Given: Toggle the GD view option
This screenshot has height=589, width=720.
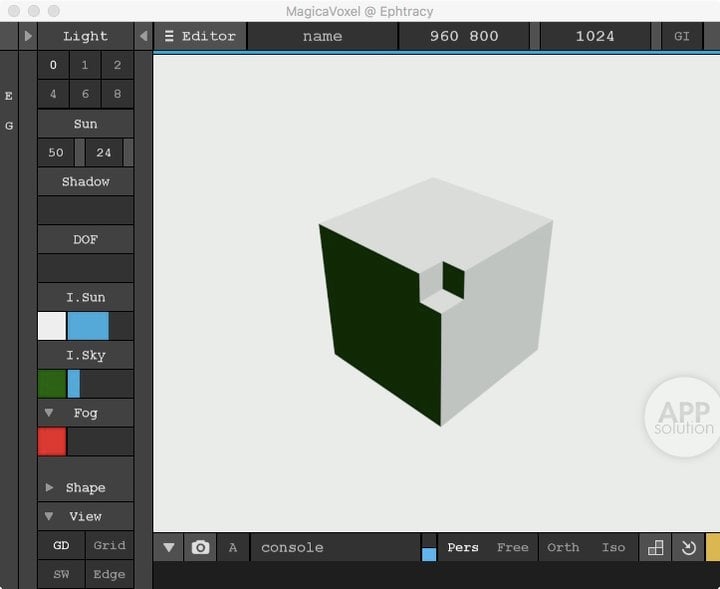Looking at the screenshot, I should click(x=61, y=545).
